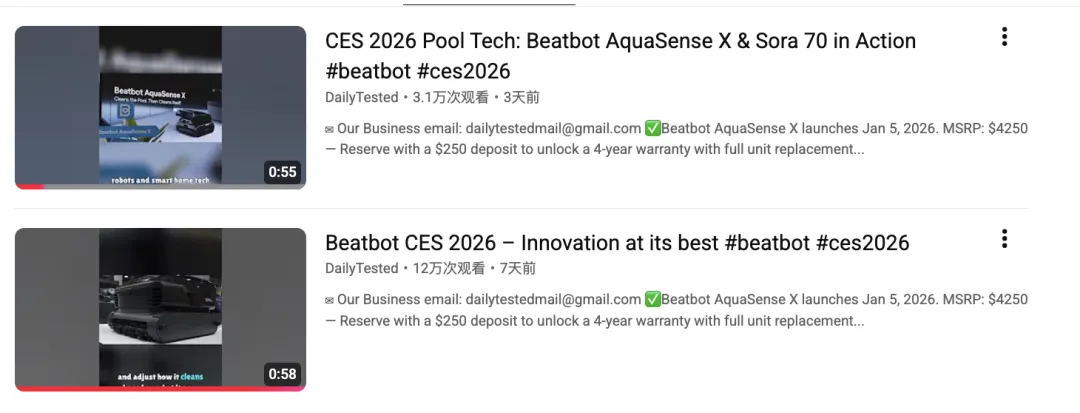Open more options menu for Innovation at its best video
This screenshot has width=1080, height=413.
[x=1004, y=239]
